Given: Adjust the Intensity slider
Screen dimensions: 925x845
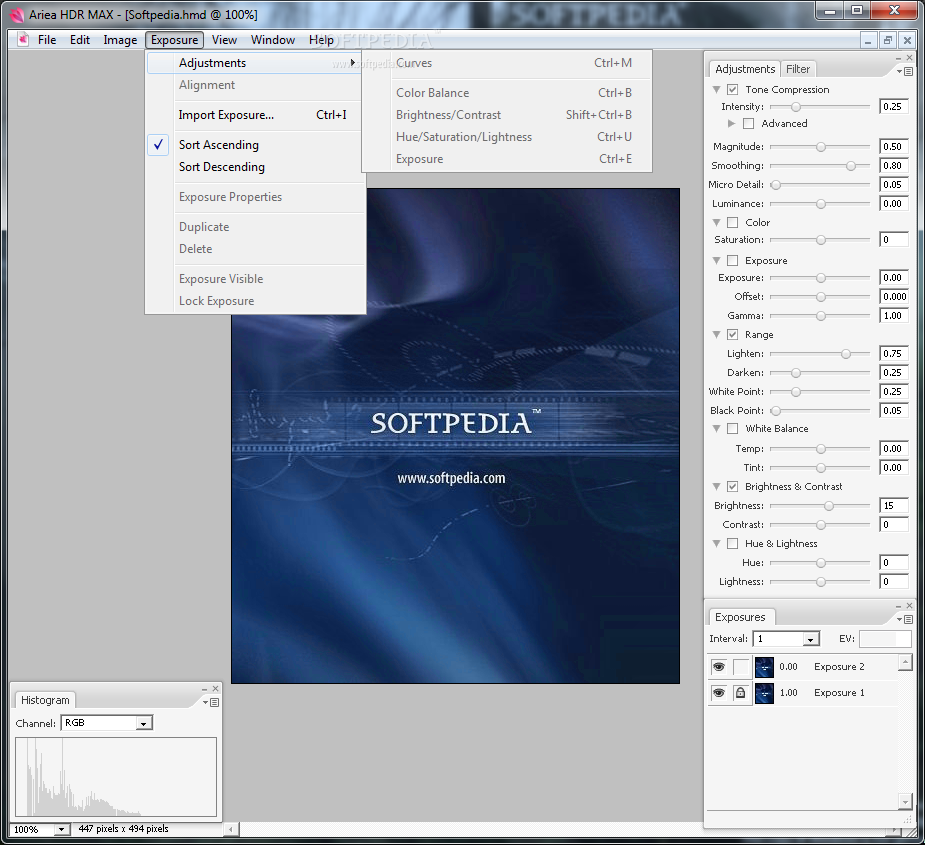Looking at the screenshot, I should pos(796,107).
